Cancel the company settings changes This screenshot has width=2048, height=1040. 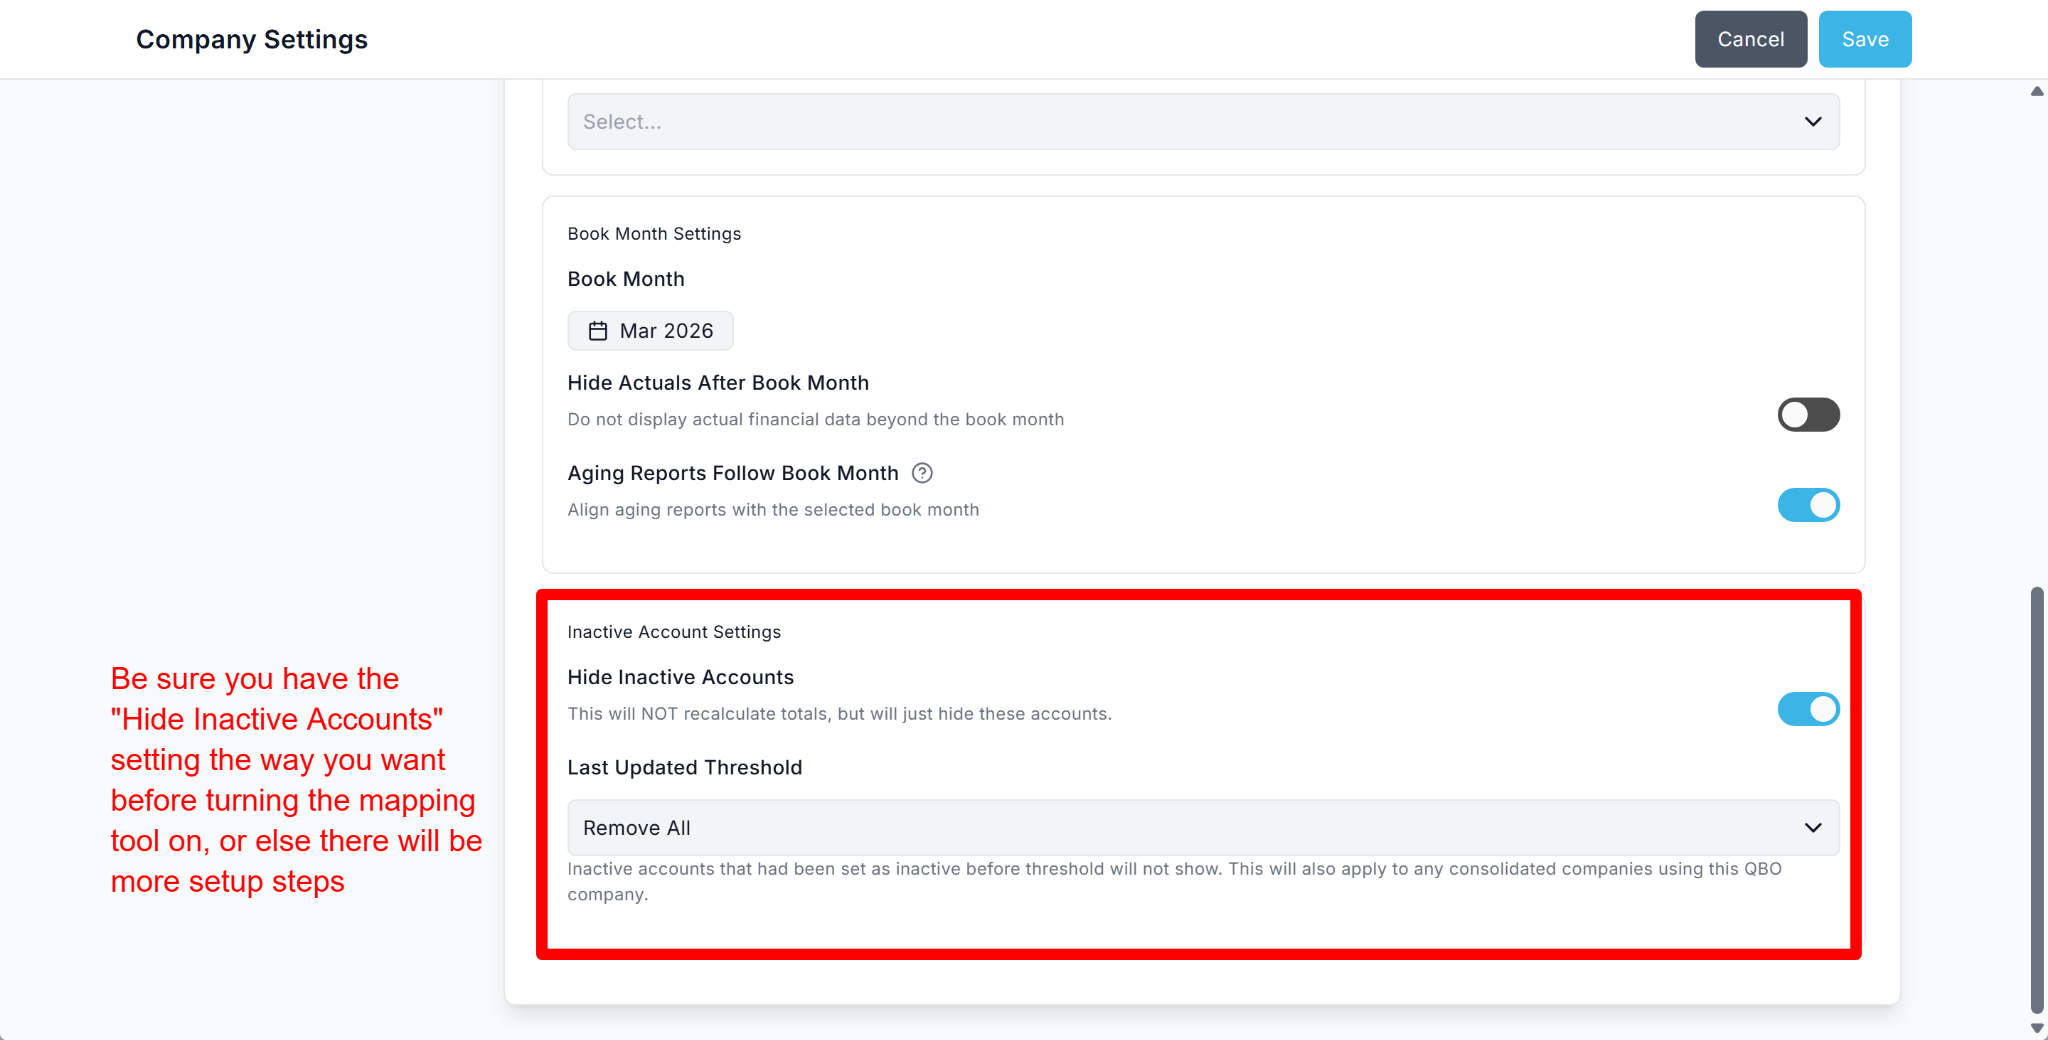1750,39
